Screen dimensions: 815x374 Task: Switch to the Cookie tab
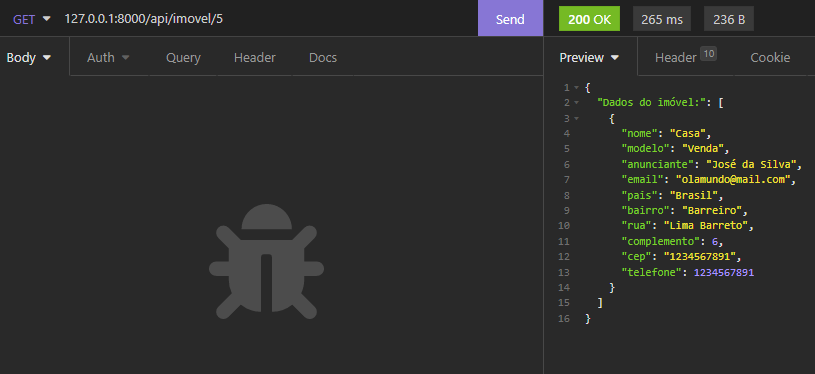(770, 58)
